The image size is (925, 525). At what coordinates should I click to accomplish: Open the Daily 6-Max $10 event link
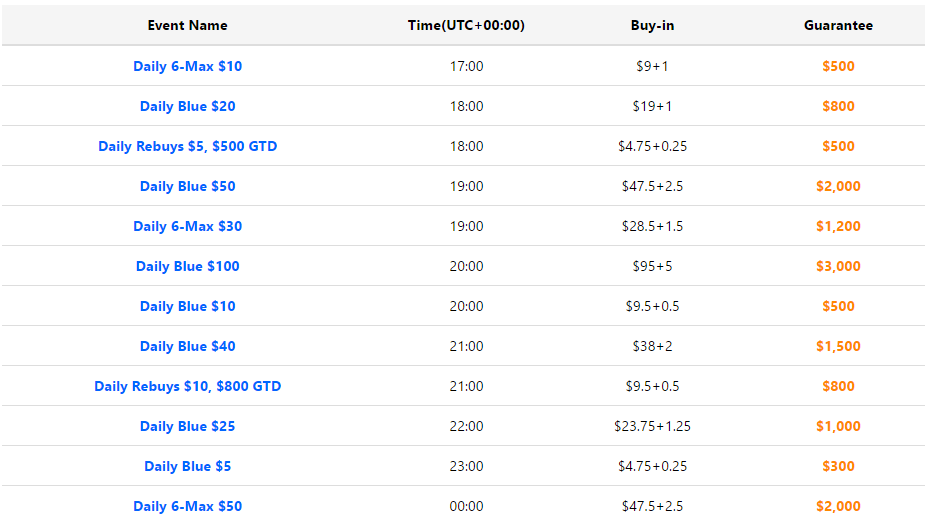point(188,66)
